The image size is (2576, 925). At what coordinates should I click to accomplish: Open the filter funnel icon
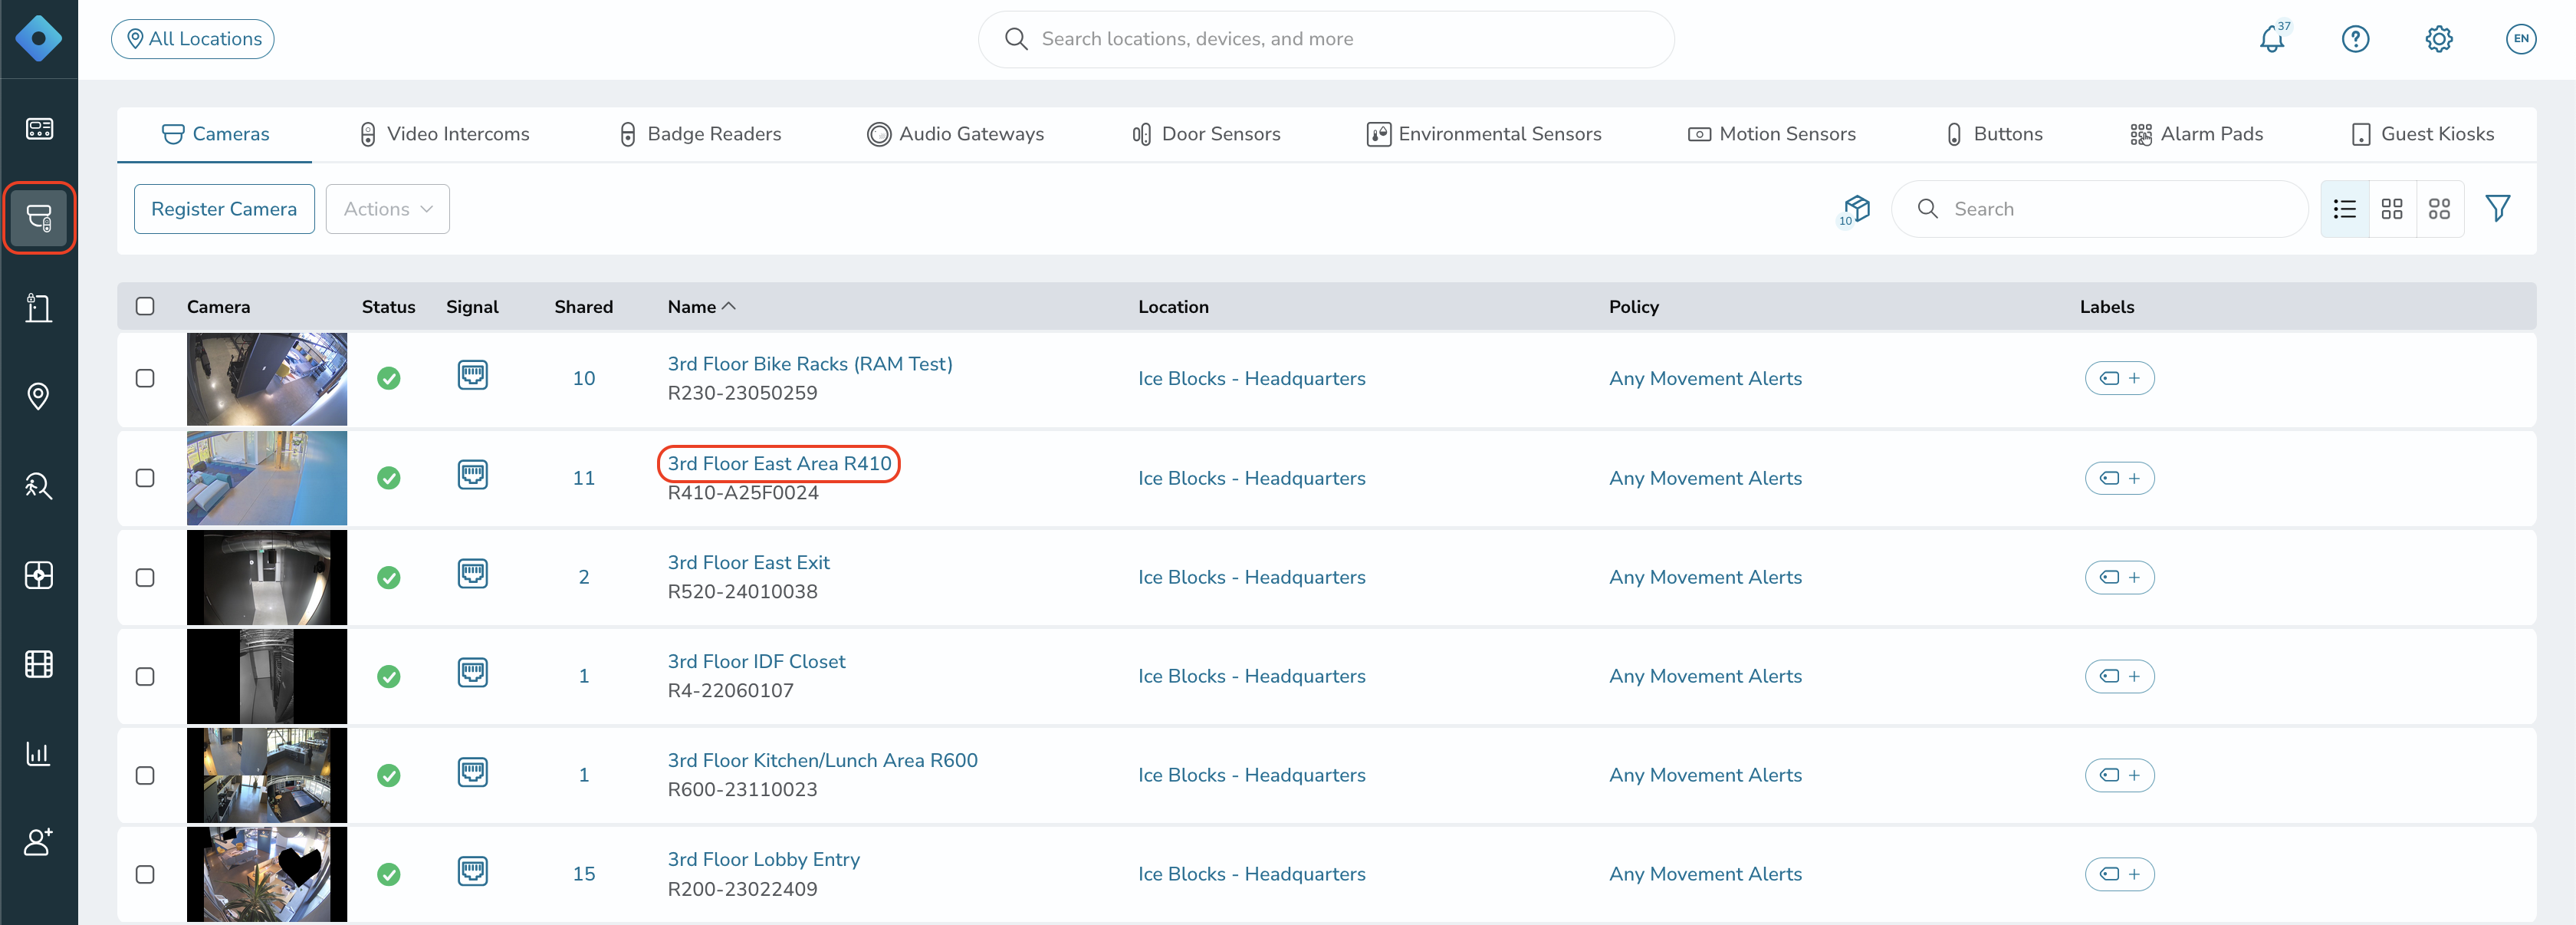tap(2498, 208)
